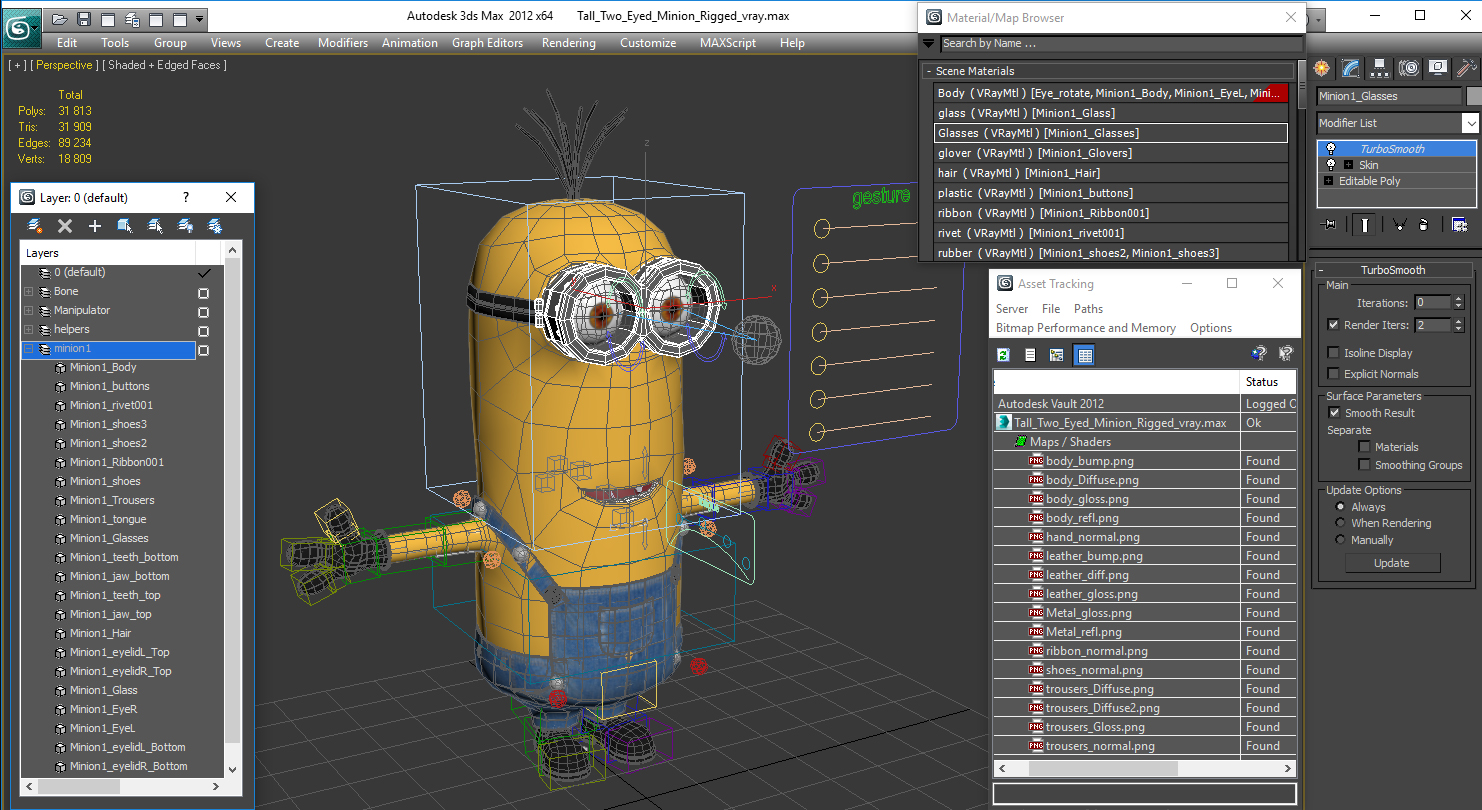The image size is (1482, 810).
Task: Open the Graph Editors menu
Action: pyautogui.click(x=487, y=43)
